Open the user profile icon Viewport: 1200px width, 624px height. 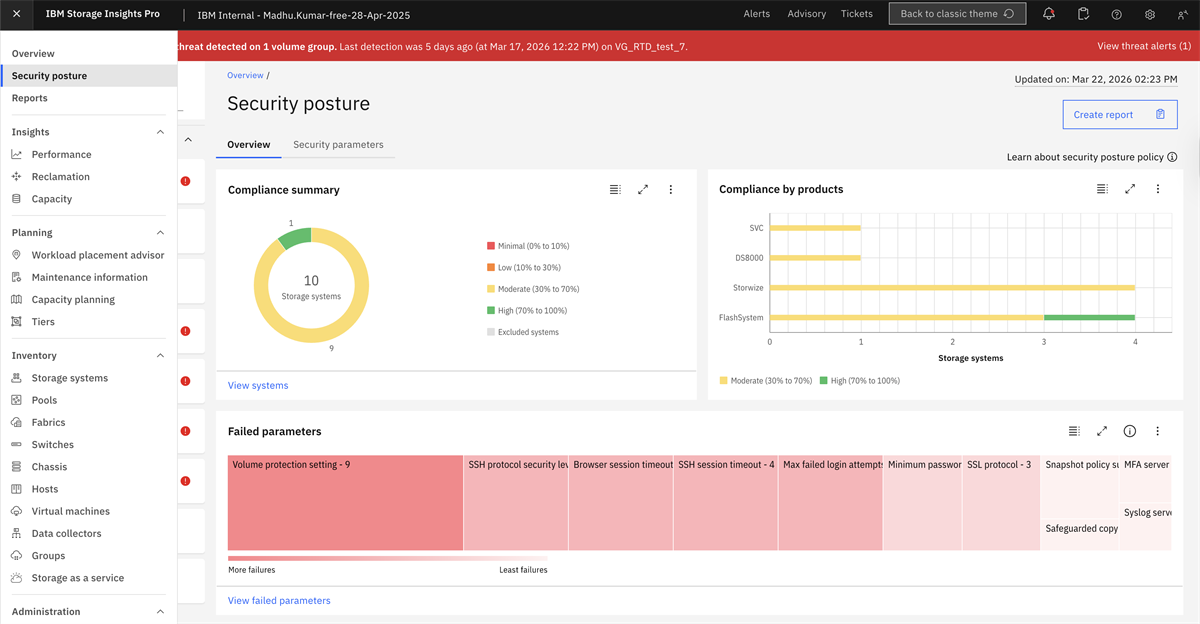pos(1184,14)
